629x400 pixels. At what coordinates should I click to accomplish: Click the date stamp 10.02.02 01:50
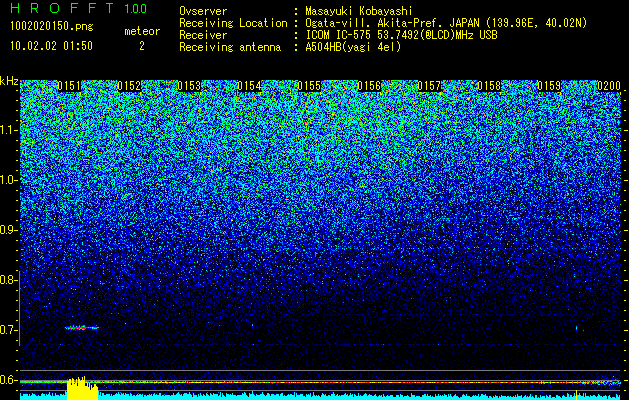(x=51, y=46)
